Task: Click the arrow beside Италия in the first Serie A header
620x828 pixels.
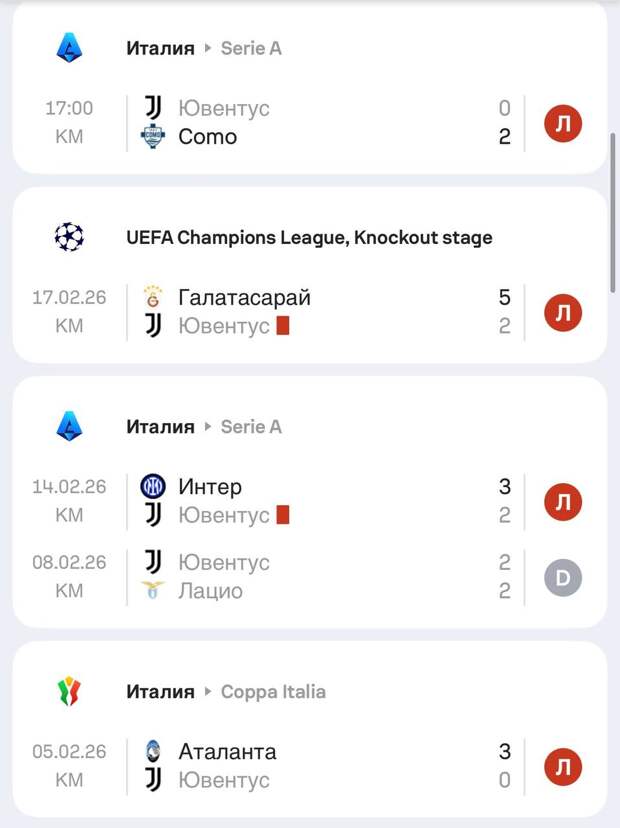Action: (208, 49)
